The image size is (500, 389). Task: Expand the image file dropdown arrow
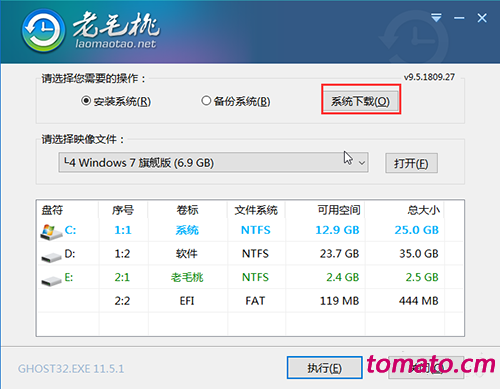click(362, 163)
